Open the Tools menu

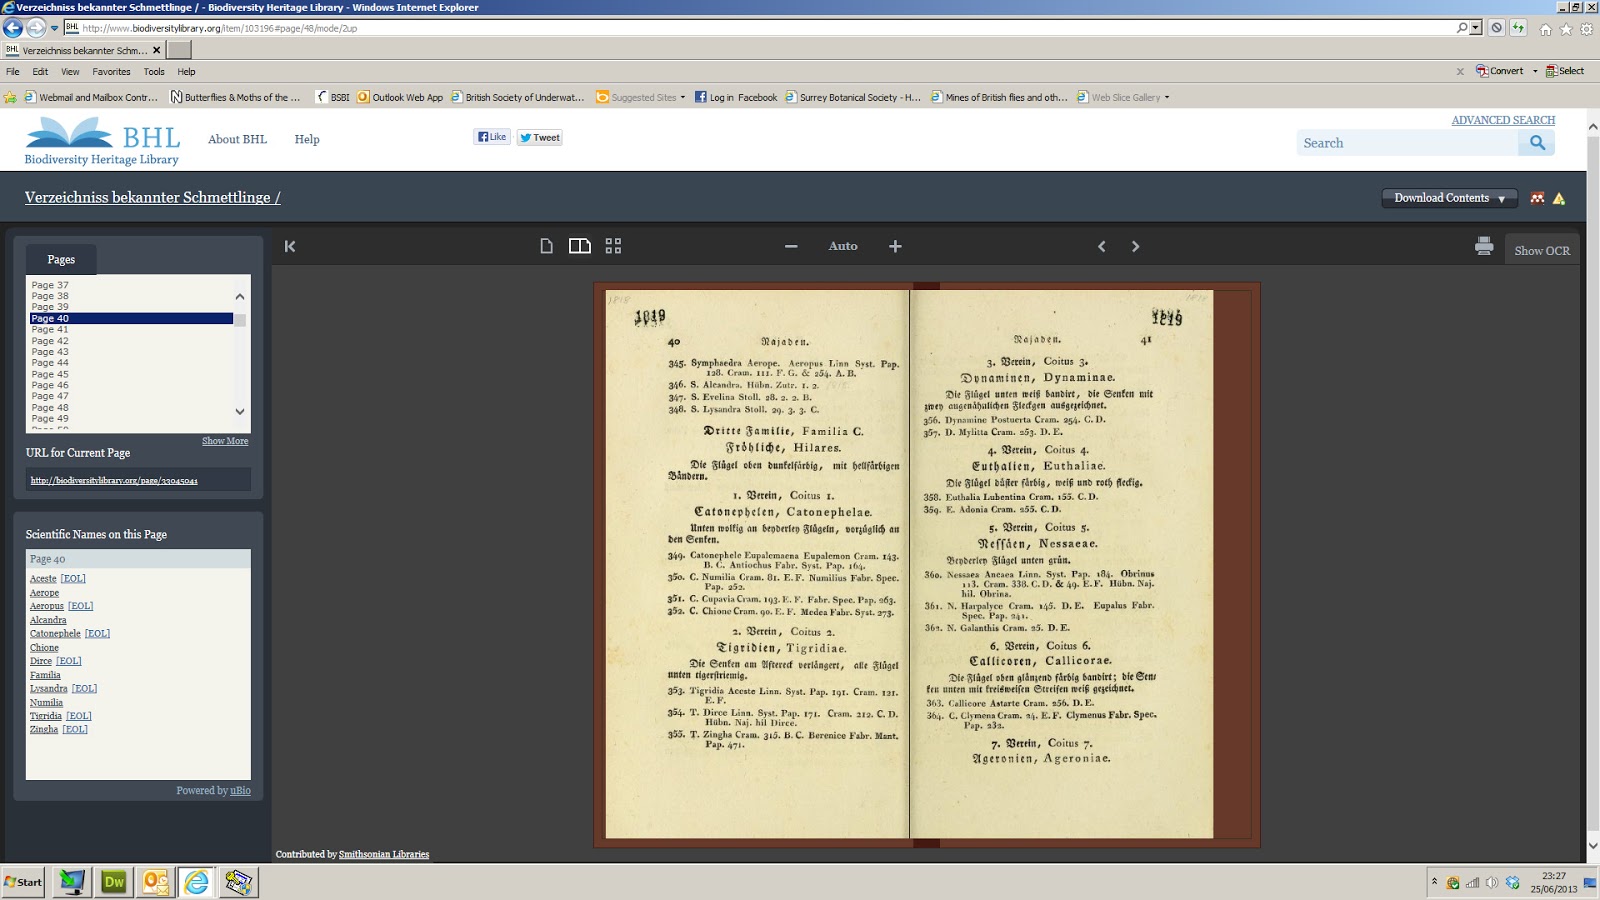[x=154, y=72]
